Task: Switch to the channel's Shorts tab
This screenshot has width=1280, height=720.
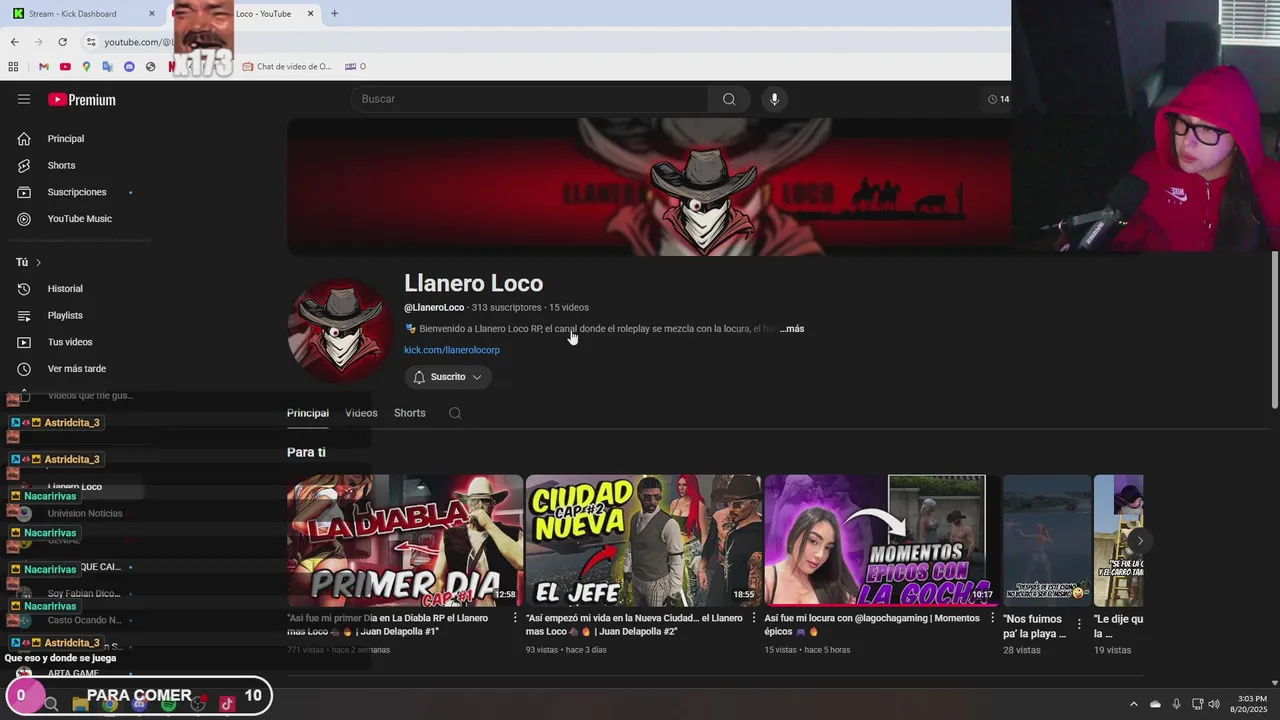Action: [409, 413]
